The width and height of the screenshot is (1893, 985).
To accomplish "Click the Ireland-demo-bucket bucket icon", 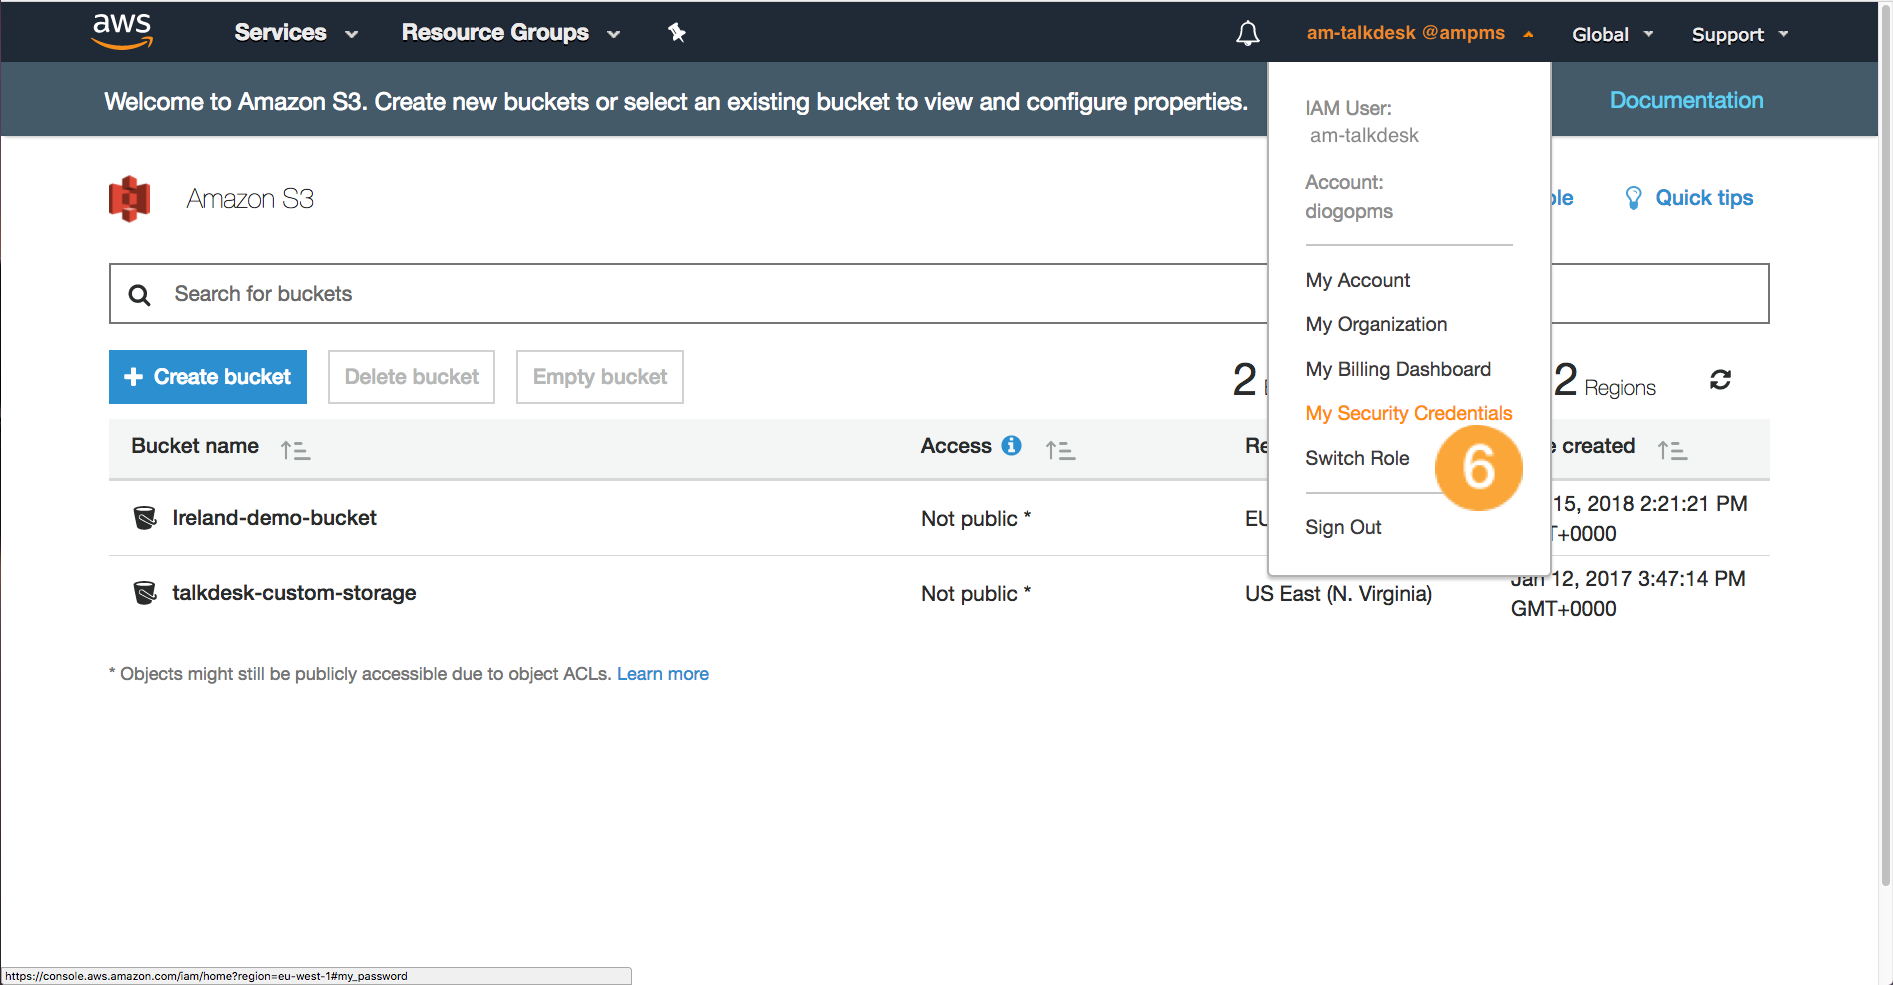I will click(x=145, y=518).
